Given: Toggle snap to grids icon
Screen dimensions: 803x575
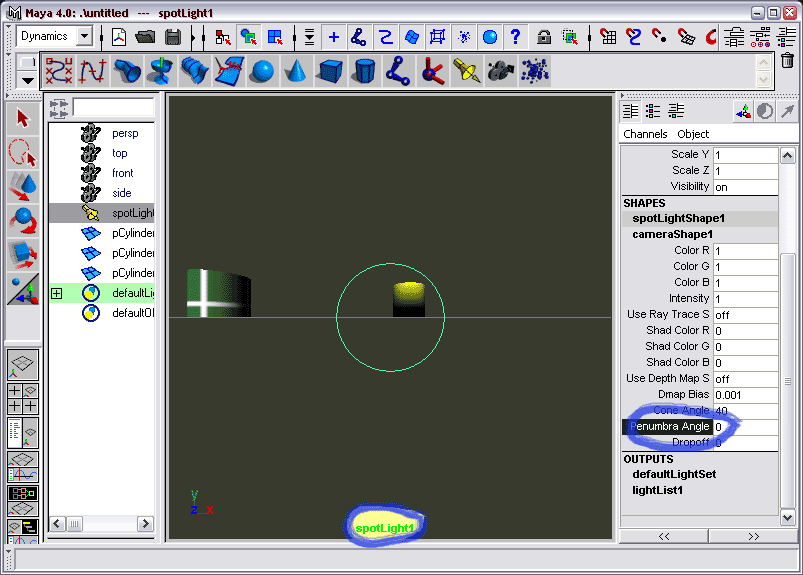Looking at the screenshot, I should pyautogui.click(x=608, y=37).
